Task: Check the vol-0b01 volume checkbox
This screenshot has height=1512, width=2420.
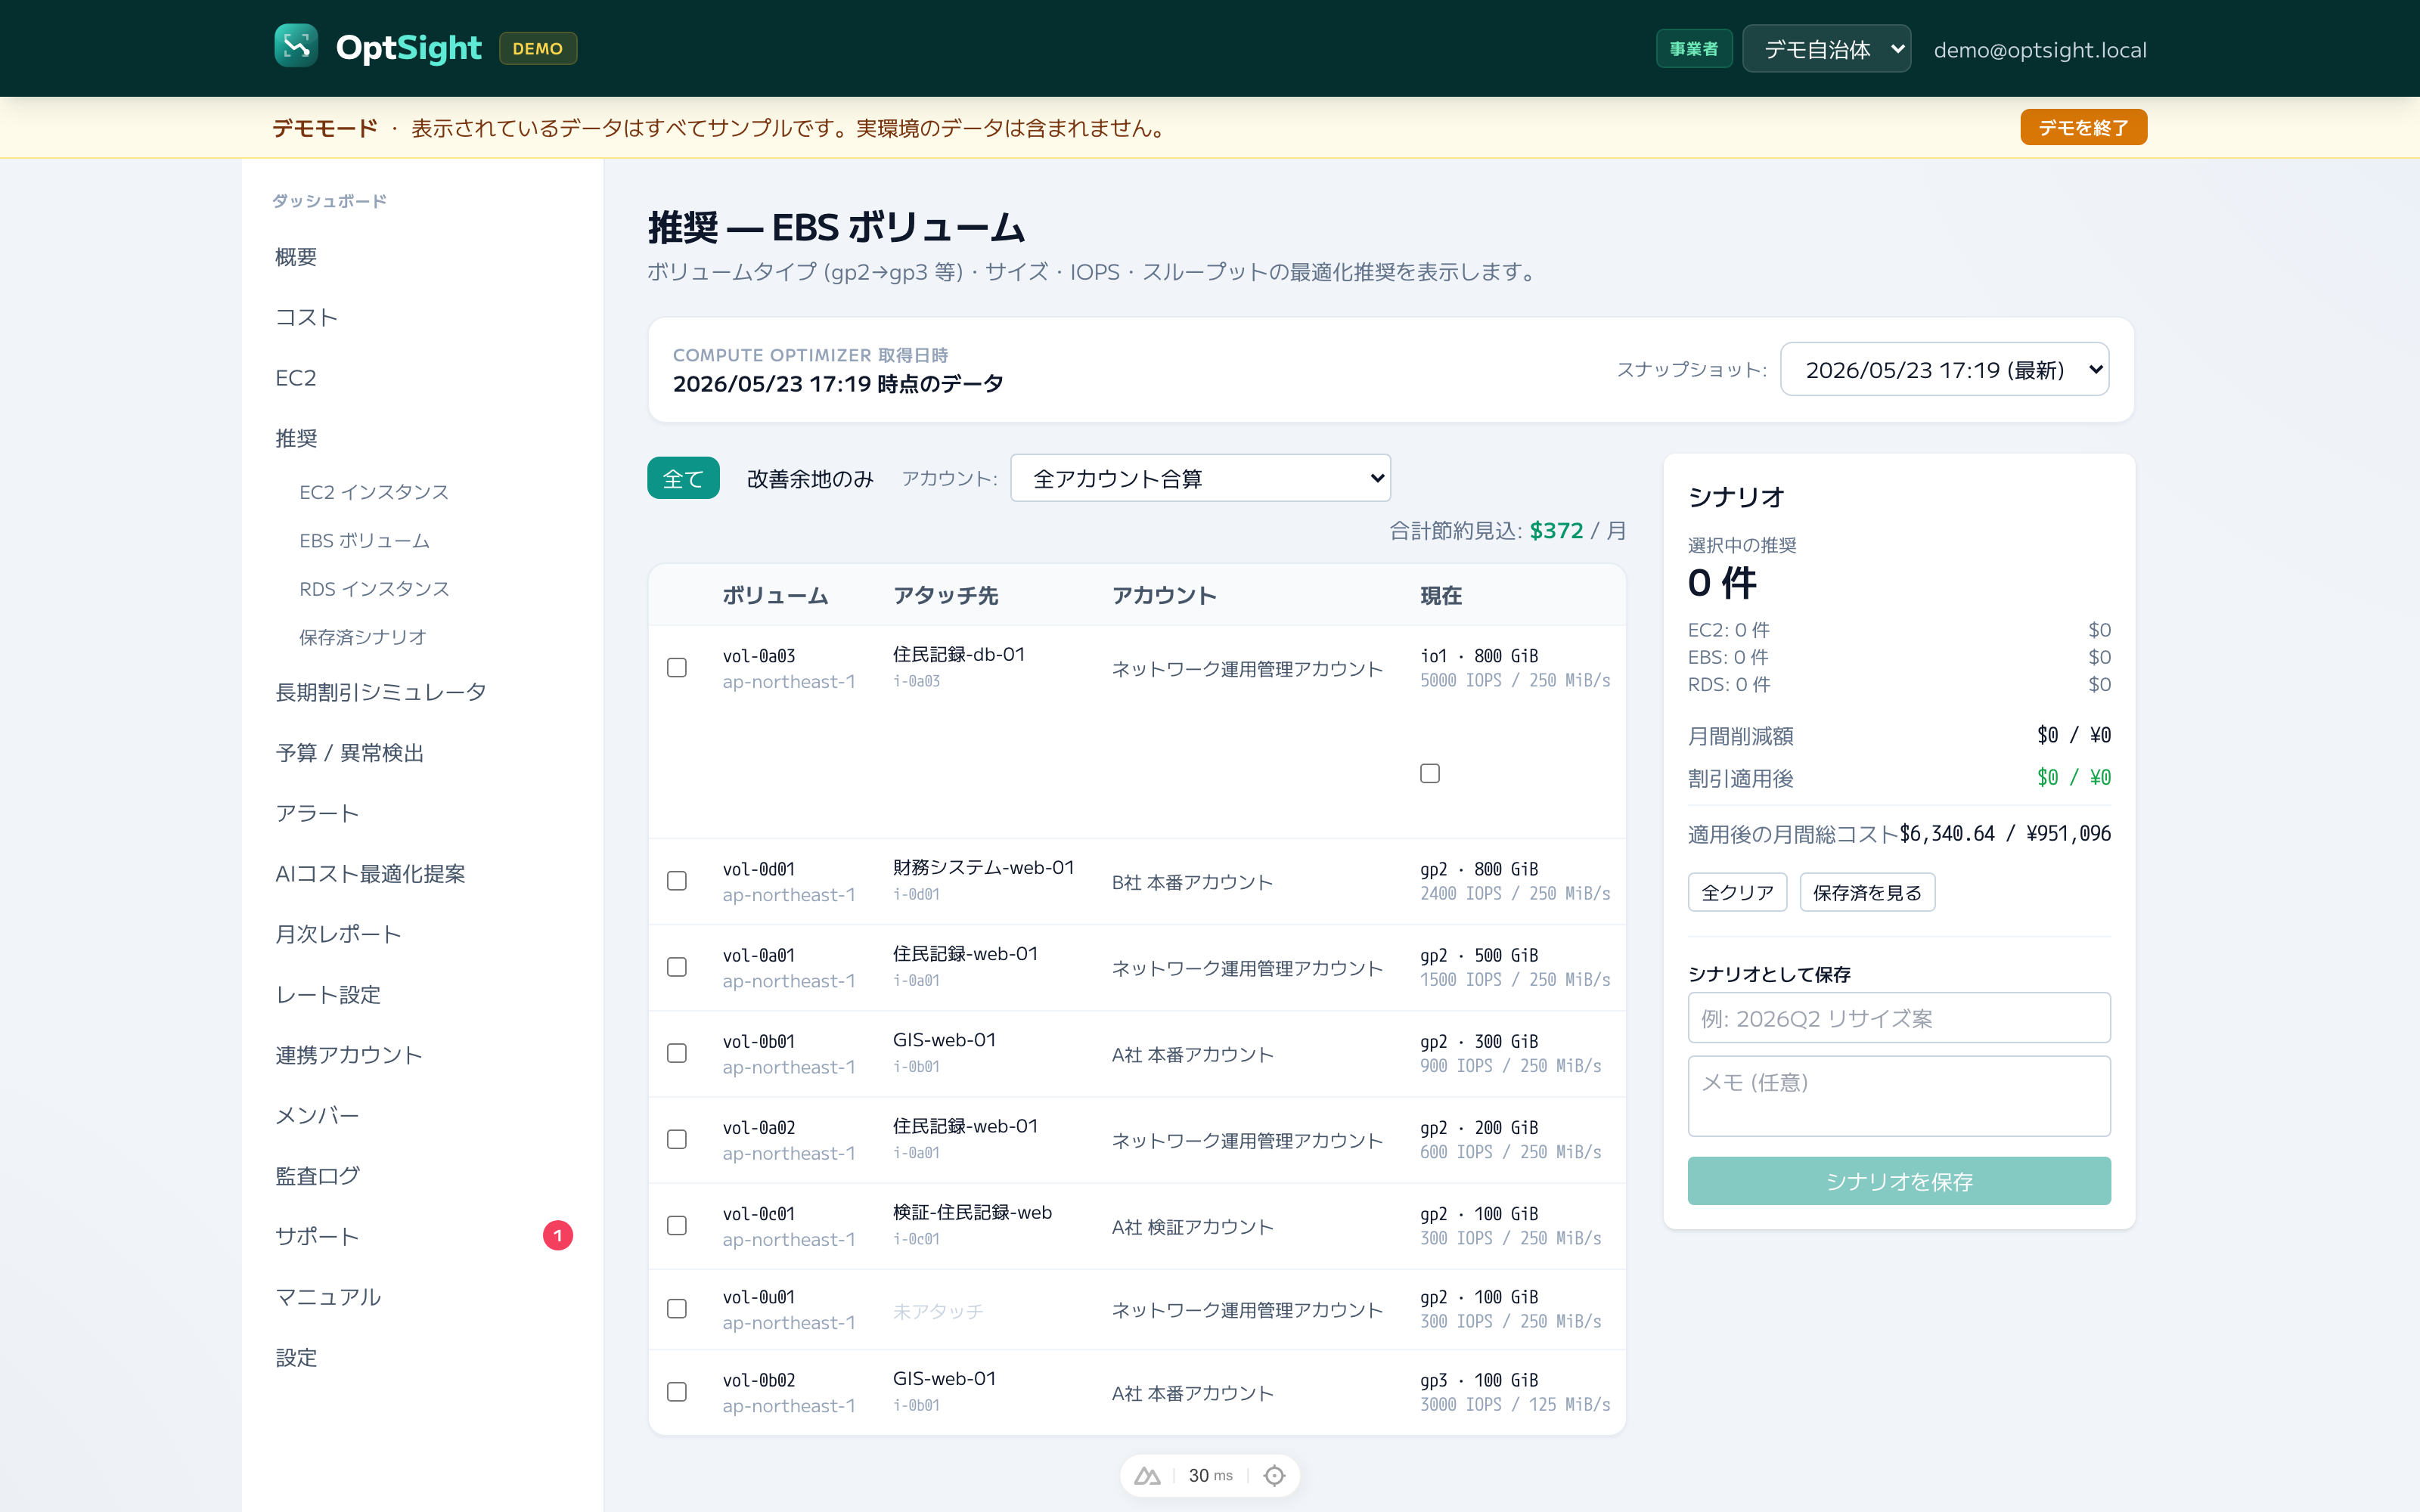Action: 677,1053
